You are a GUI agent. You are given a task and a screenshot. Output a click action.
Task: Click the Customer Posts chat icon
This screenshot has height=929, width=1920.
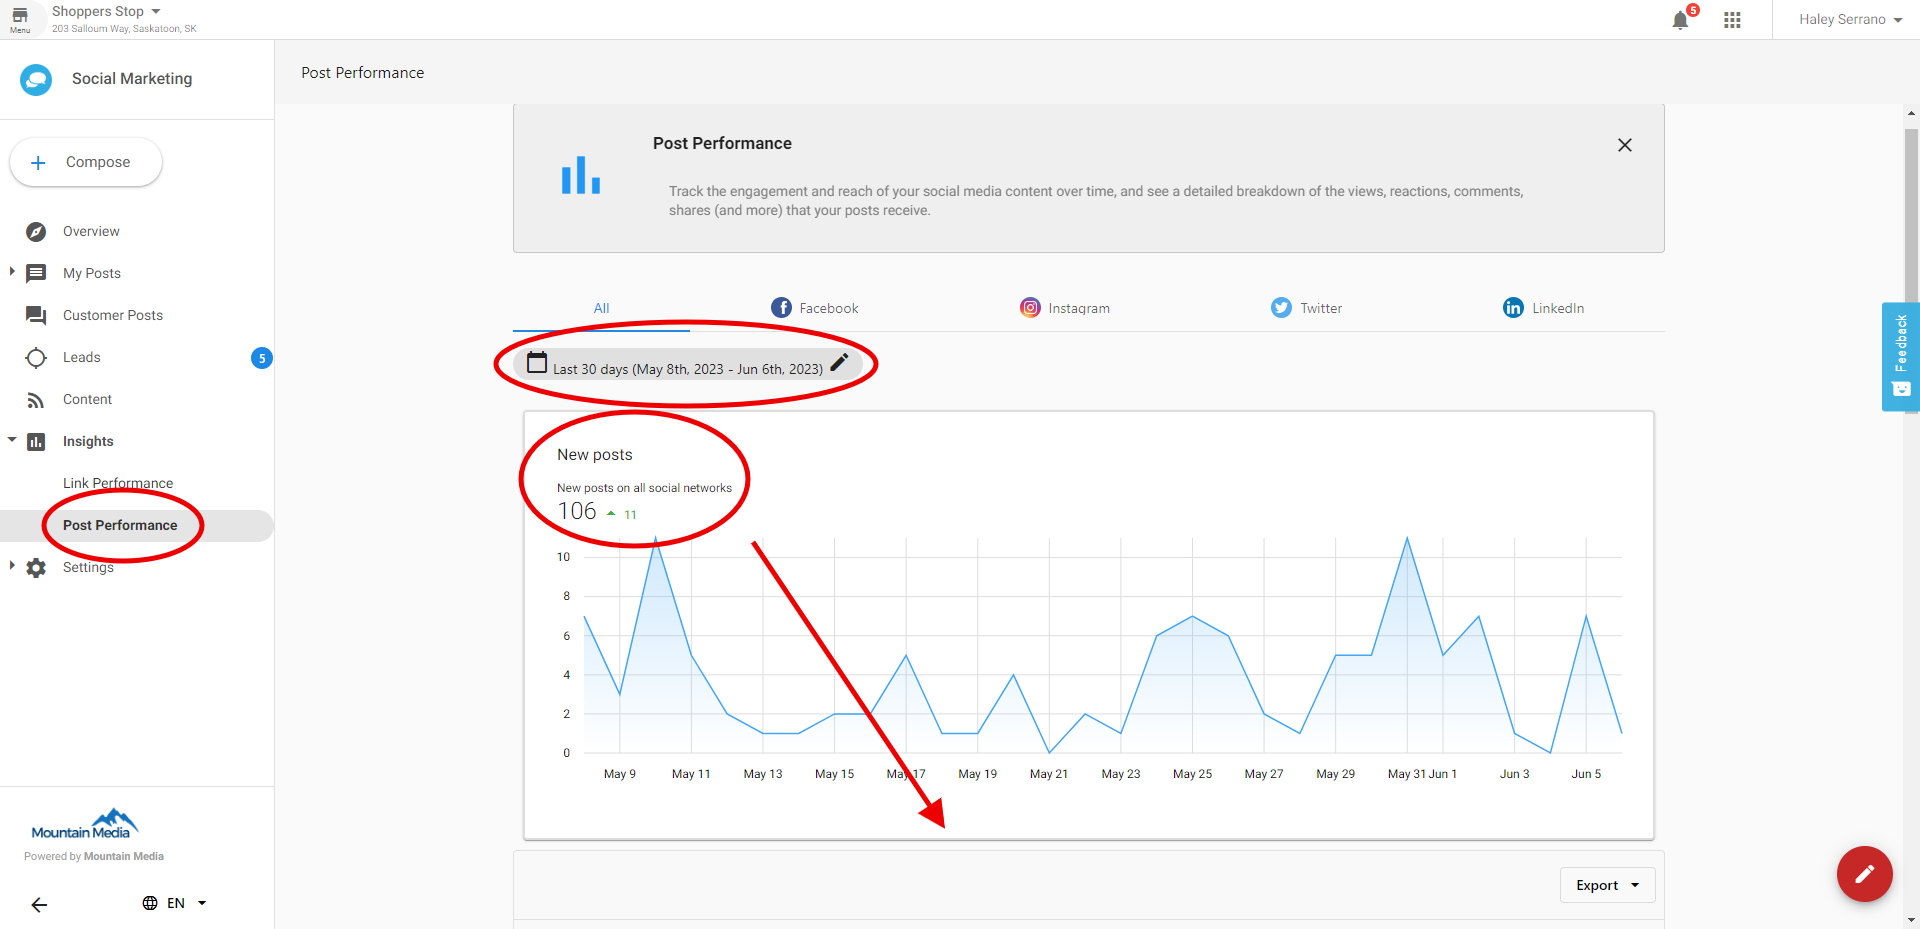point(36,316)
